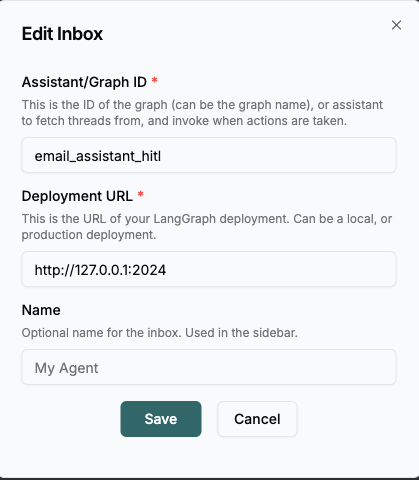Click the Deployment URL label

[77, 196]
